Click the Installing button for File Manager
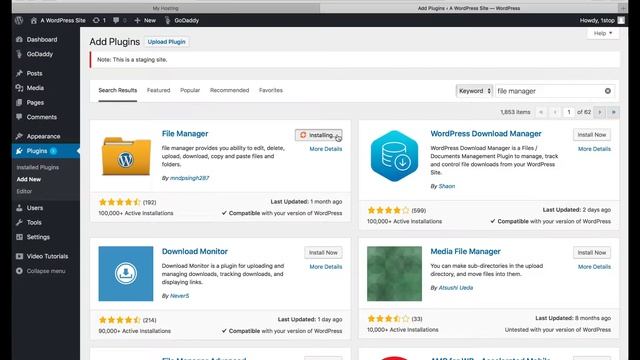Image resolution: width=640 pixels, height=360 pixels. tap(319, 135)
